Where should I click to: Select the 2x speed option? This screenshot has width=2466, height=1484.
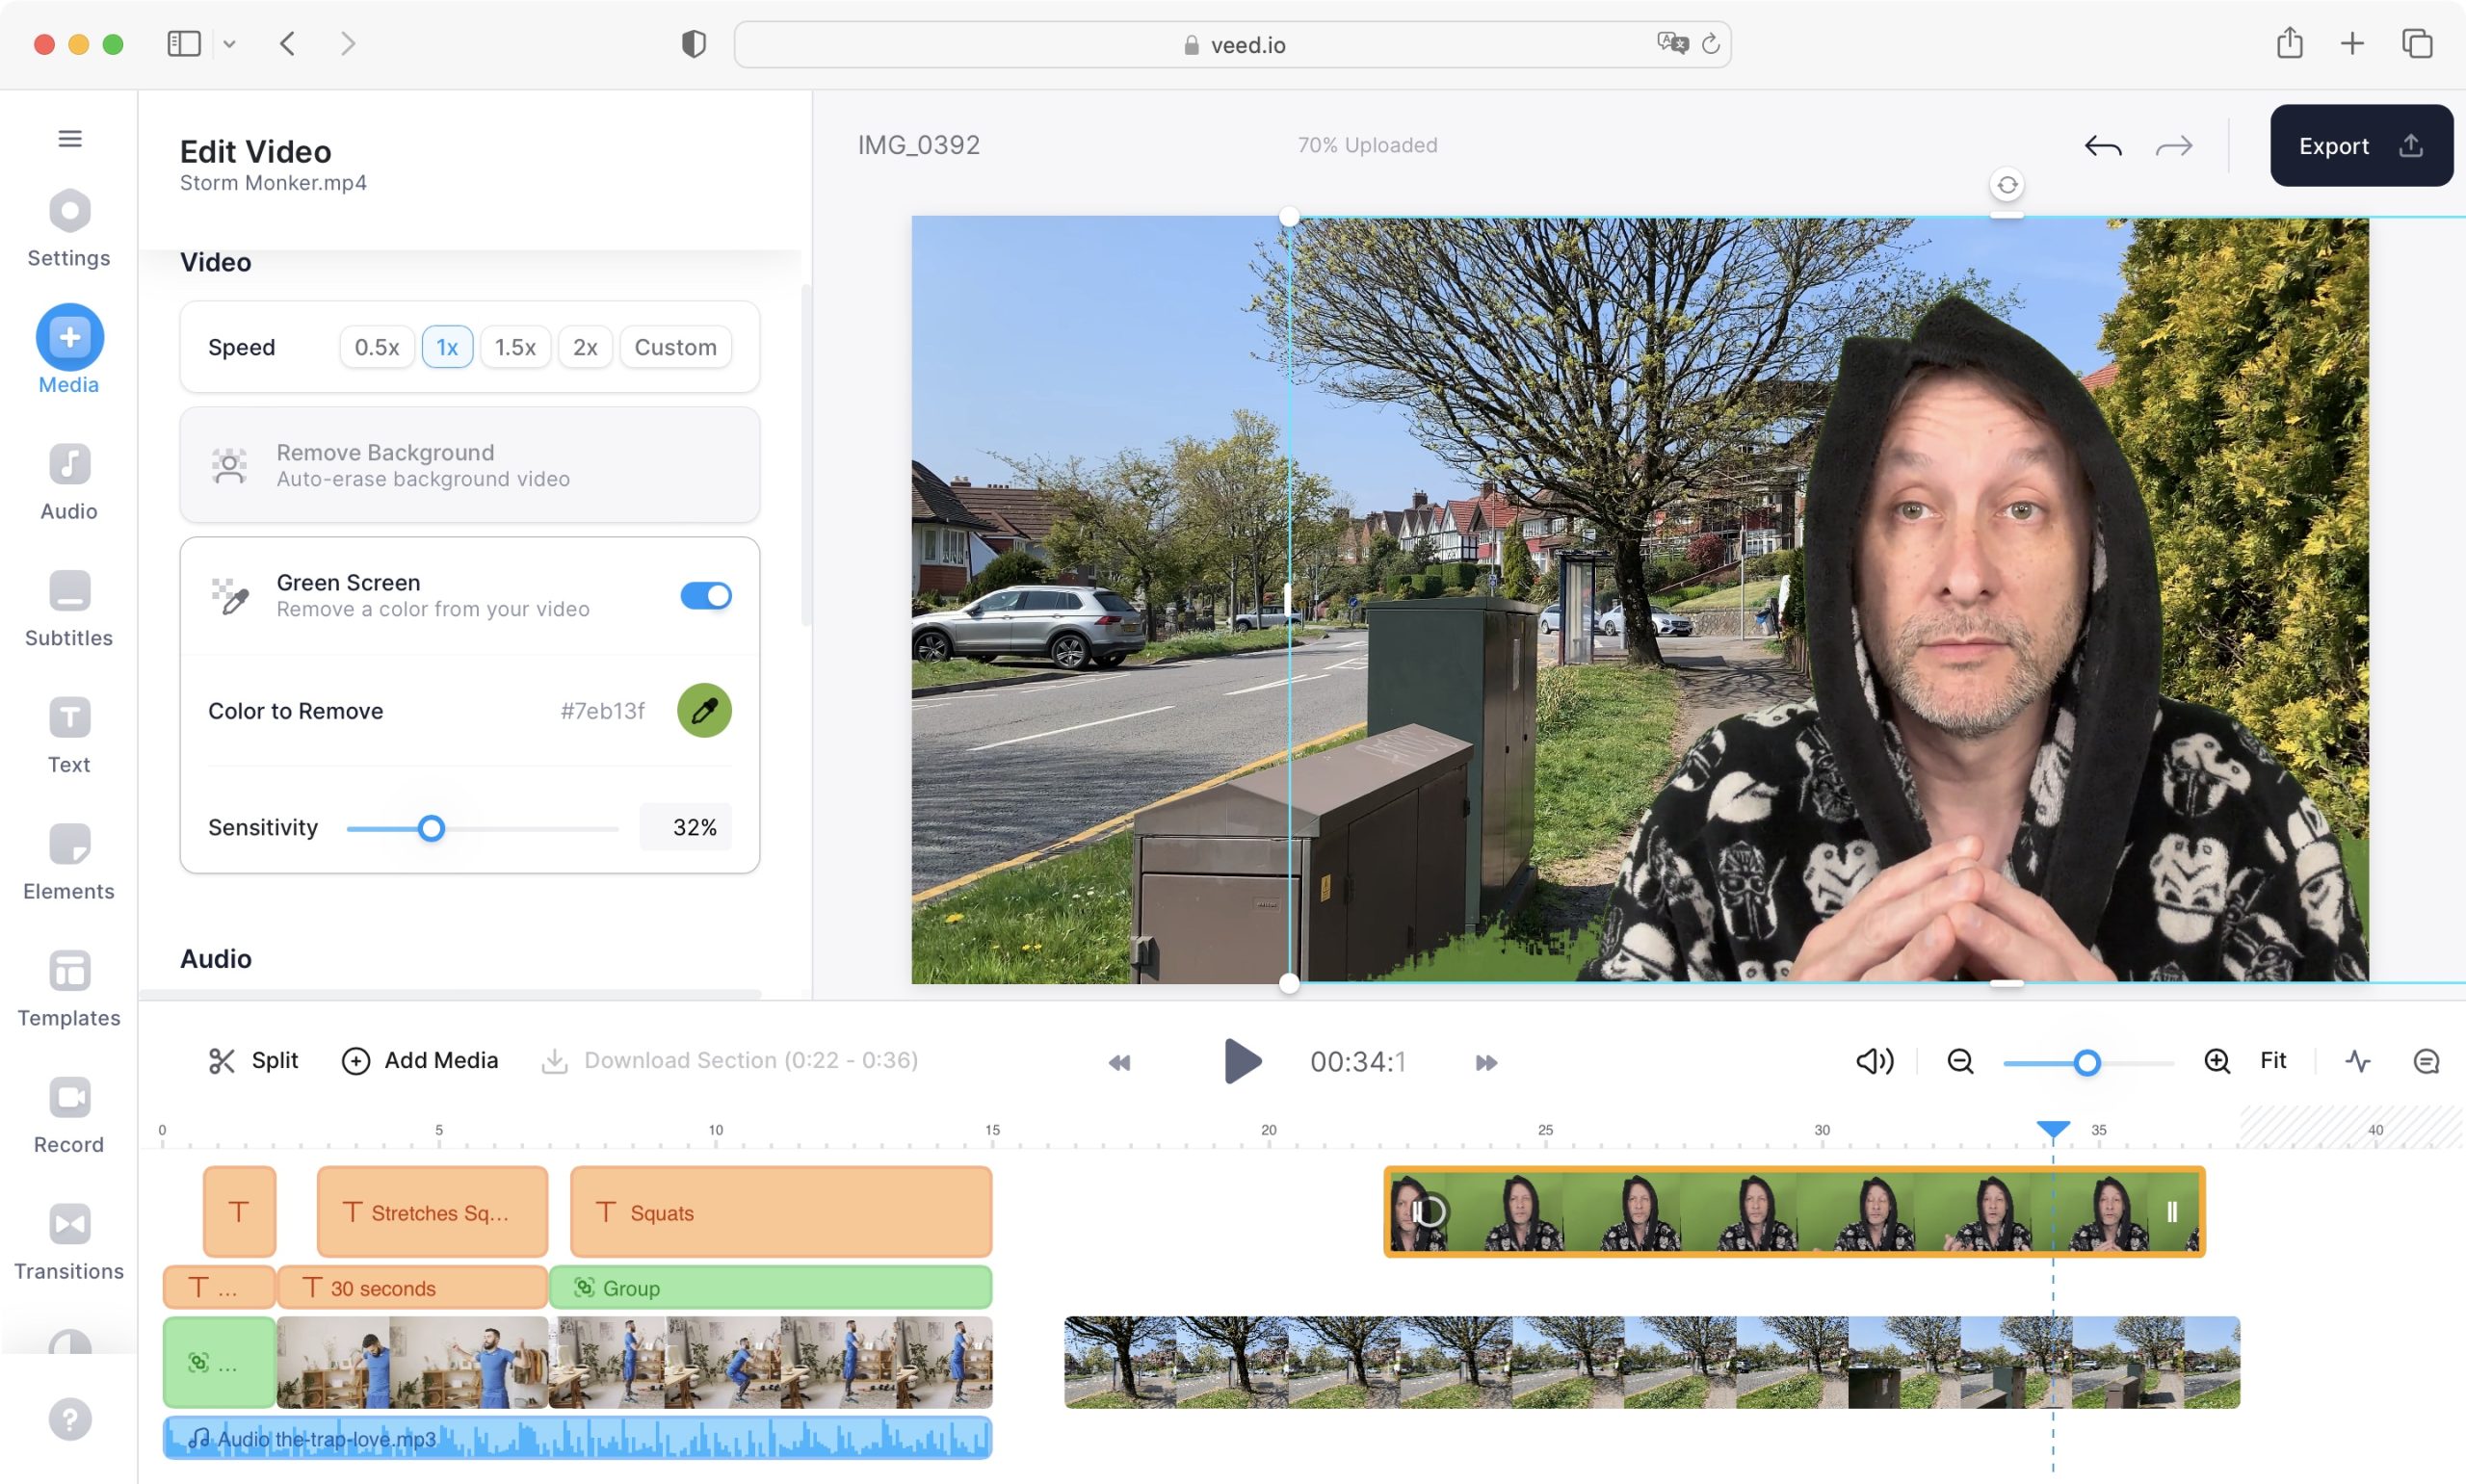tap(585, 347)
